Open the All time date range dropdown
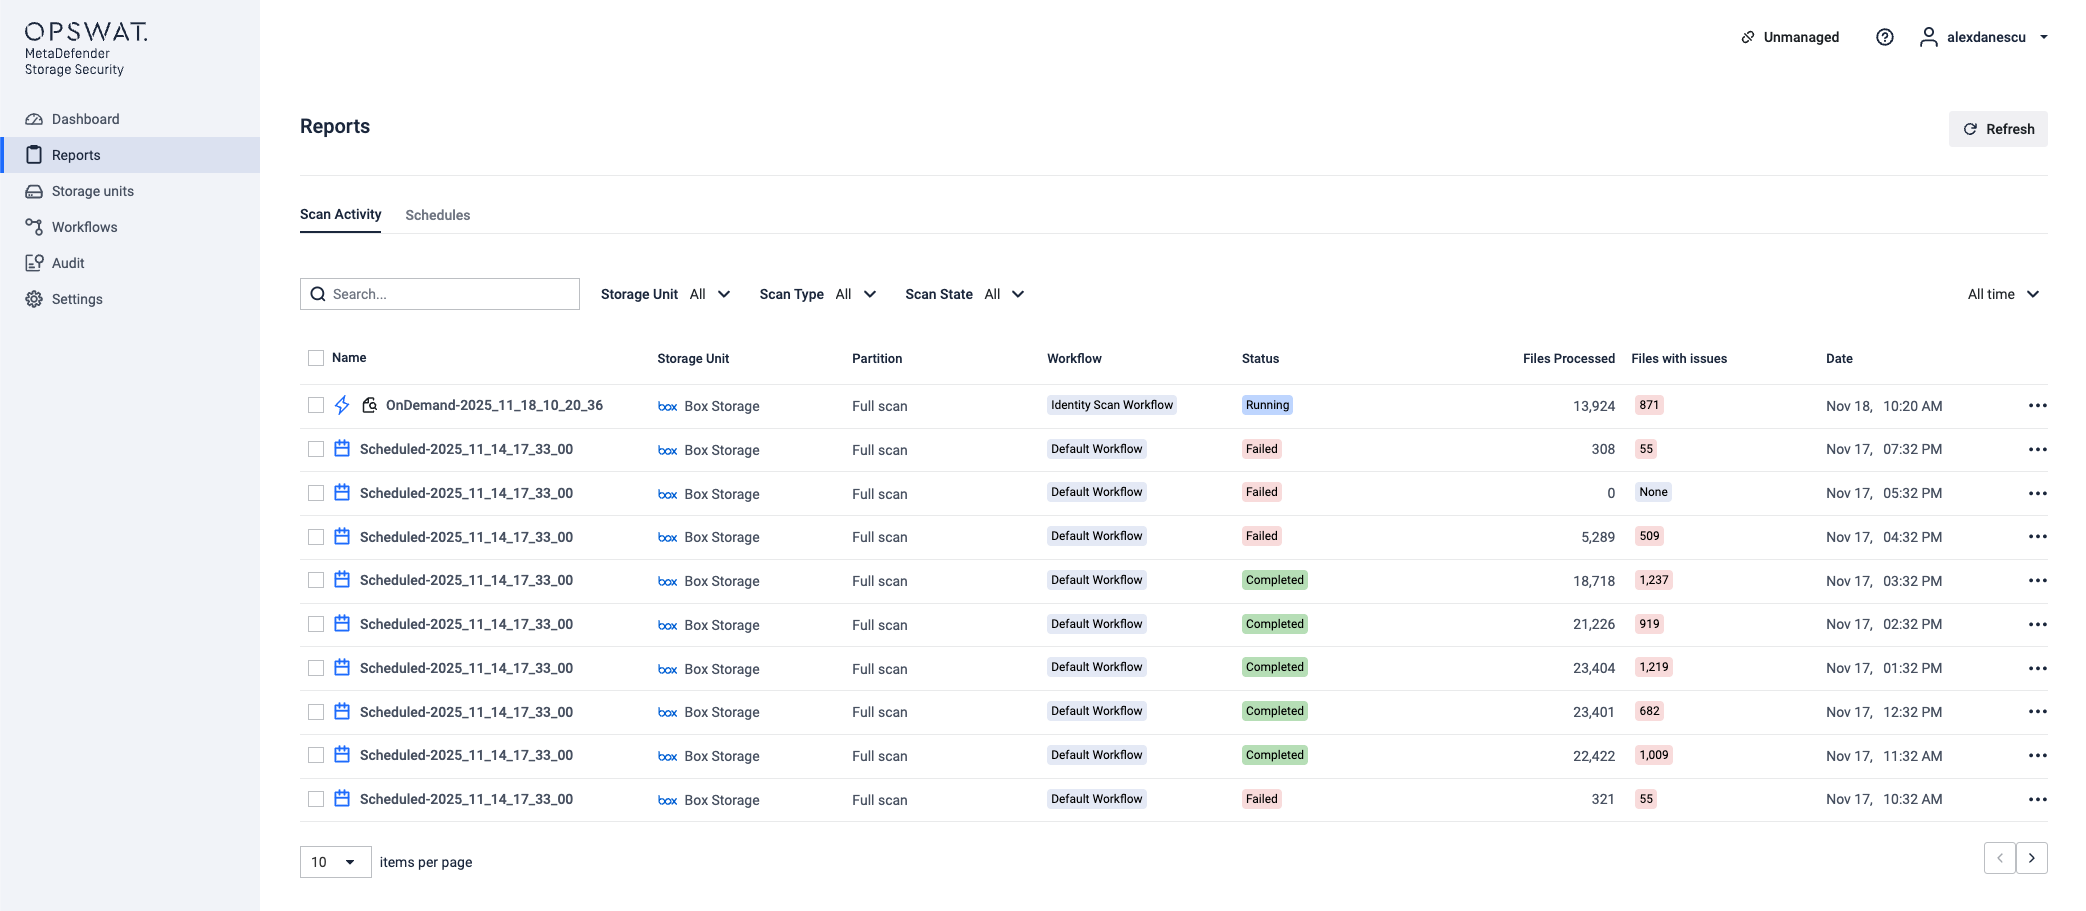This screenshot has height=911, width=2086. [x=2003, y=294]
